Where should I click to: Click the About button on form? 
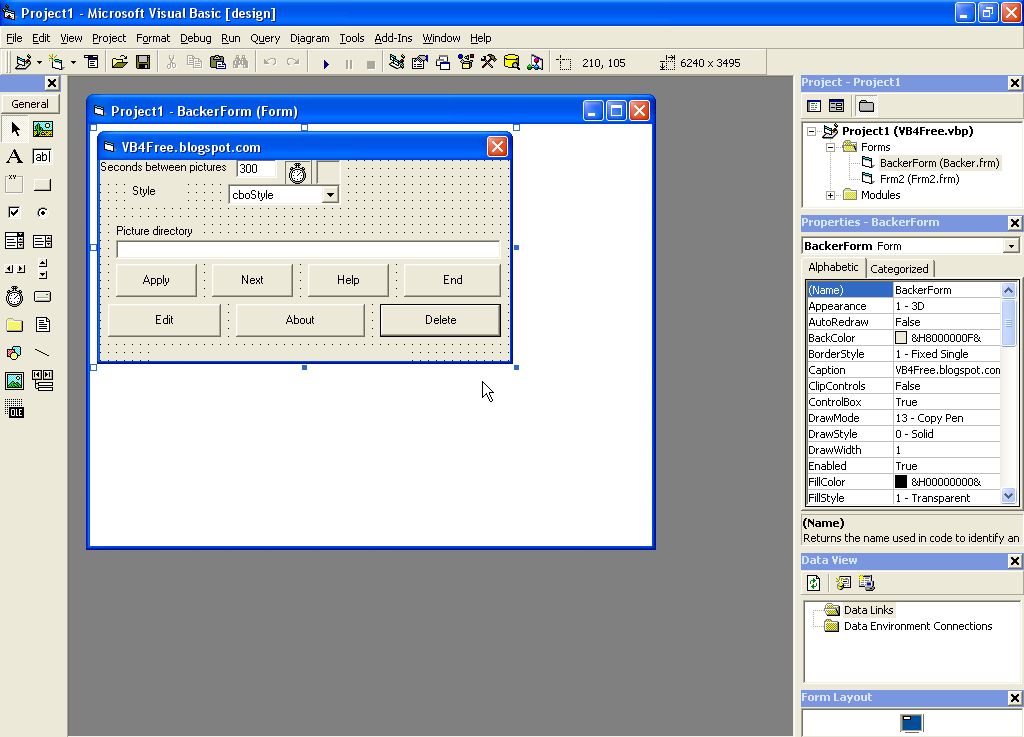(300, 320)
